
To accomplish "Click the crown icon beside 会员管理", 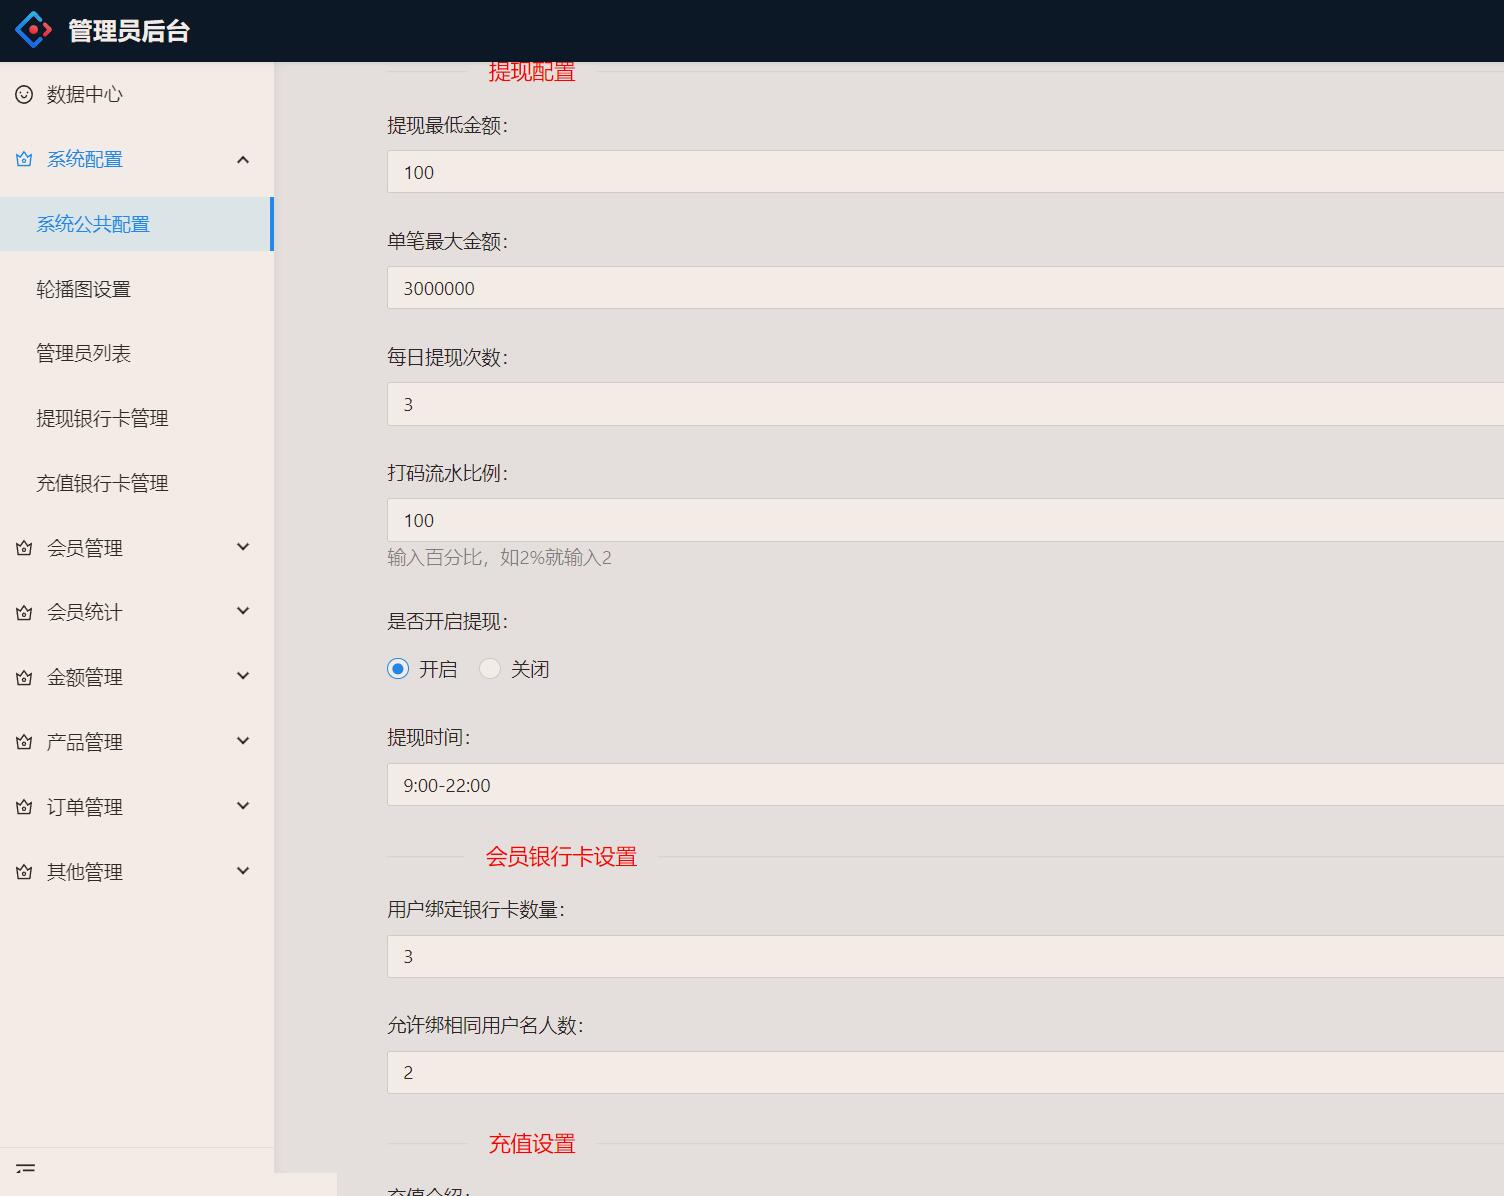I will tap(24, 548).
